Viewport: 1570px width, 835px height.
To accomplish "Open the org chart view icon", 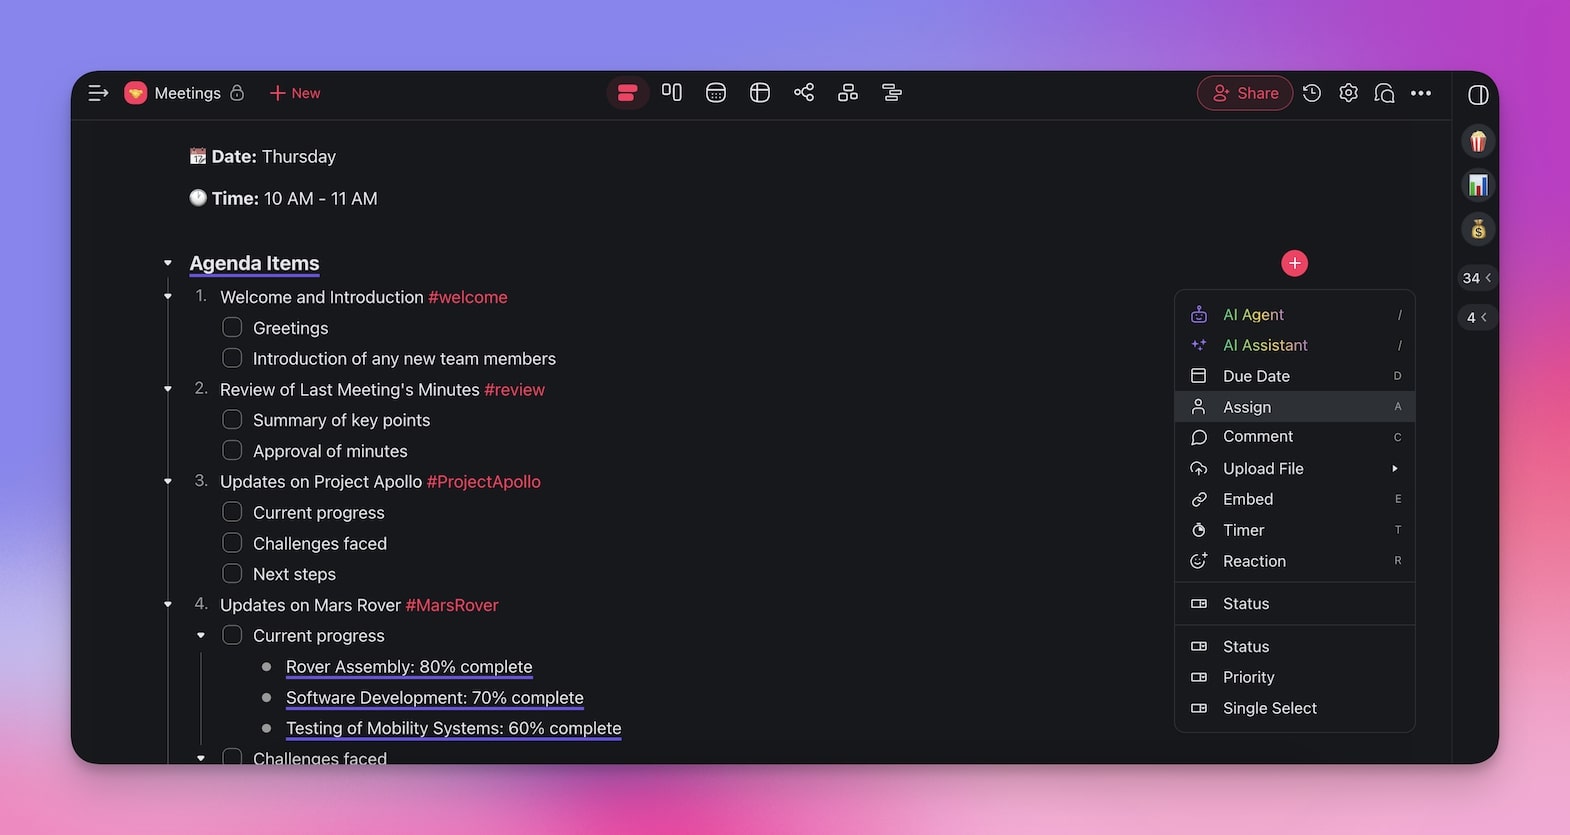I will pyautogui.click(x=848, y=93).
